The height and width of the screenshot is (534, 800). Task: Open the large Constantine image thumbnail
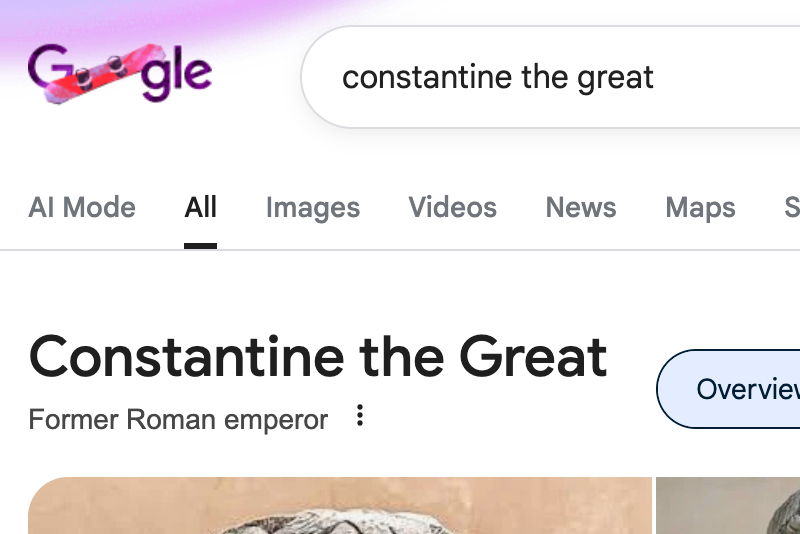340,507
